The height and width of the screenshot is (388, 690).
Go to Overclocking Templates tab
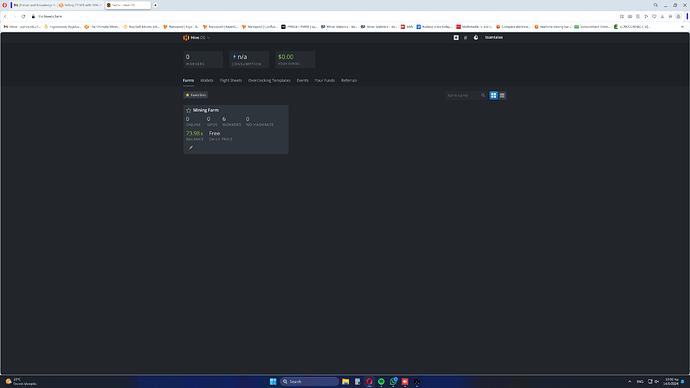(269, 81)
